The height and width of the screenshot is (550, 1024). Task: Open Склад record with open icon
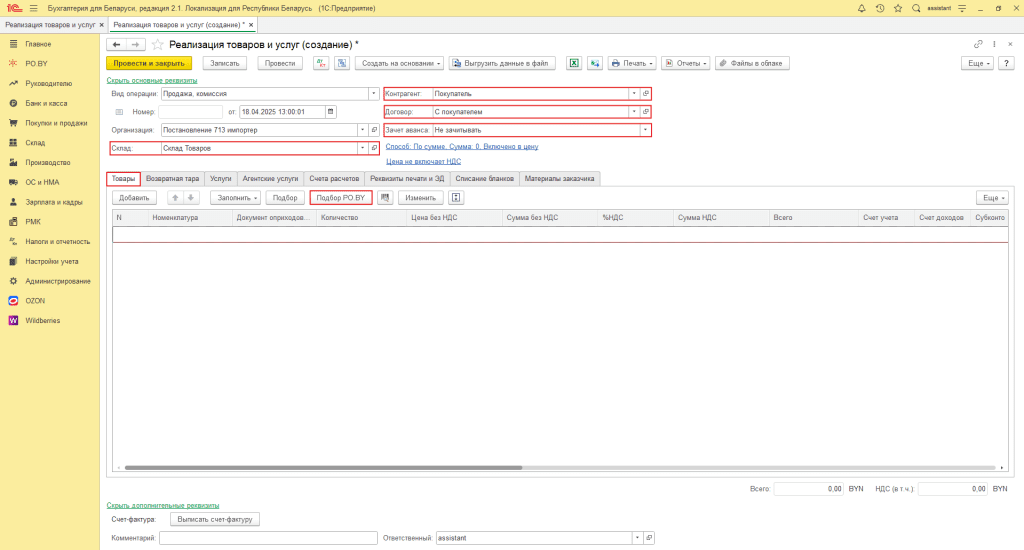[374, 148]
